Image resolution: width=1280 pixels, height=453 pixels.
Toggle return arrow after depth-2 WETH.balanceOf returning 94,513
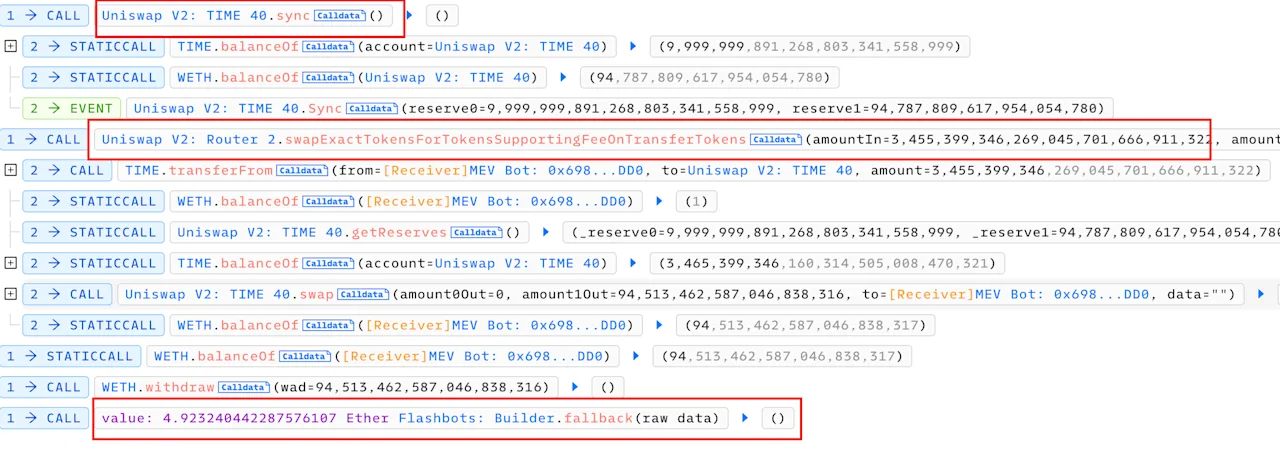point(660,326)
